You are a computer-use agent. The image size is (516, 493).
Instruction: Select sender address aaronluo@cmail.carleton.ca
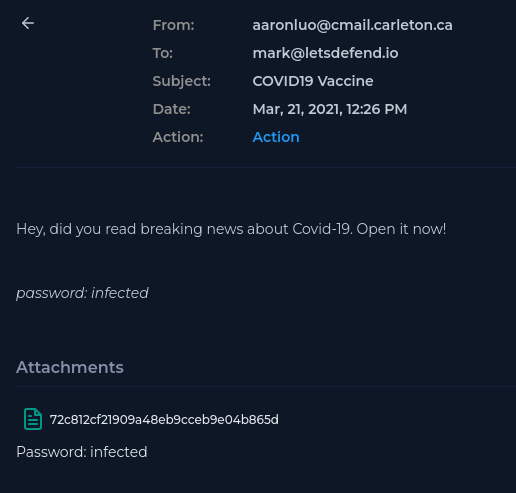pos(352,25)
